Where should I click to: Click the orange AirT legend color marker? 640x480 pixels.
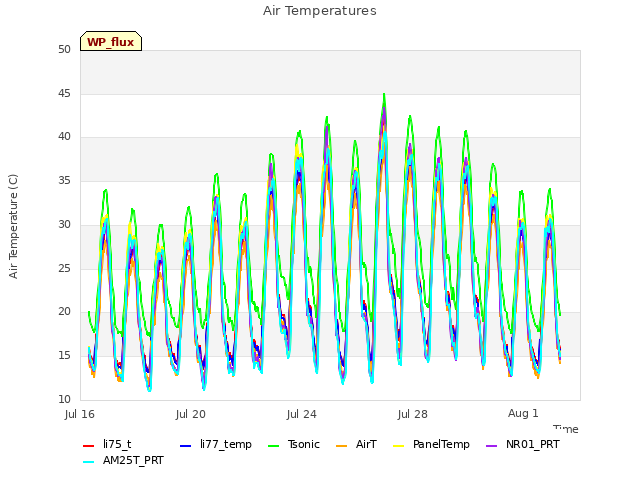[341, 446]
